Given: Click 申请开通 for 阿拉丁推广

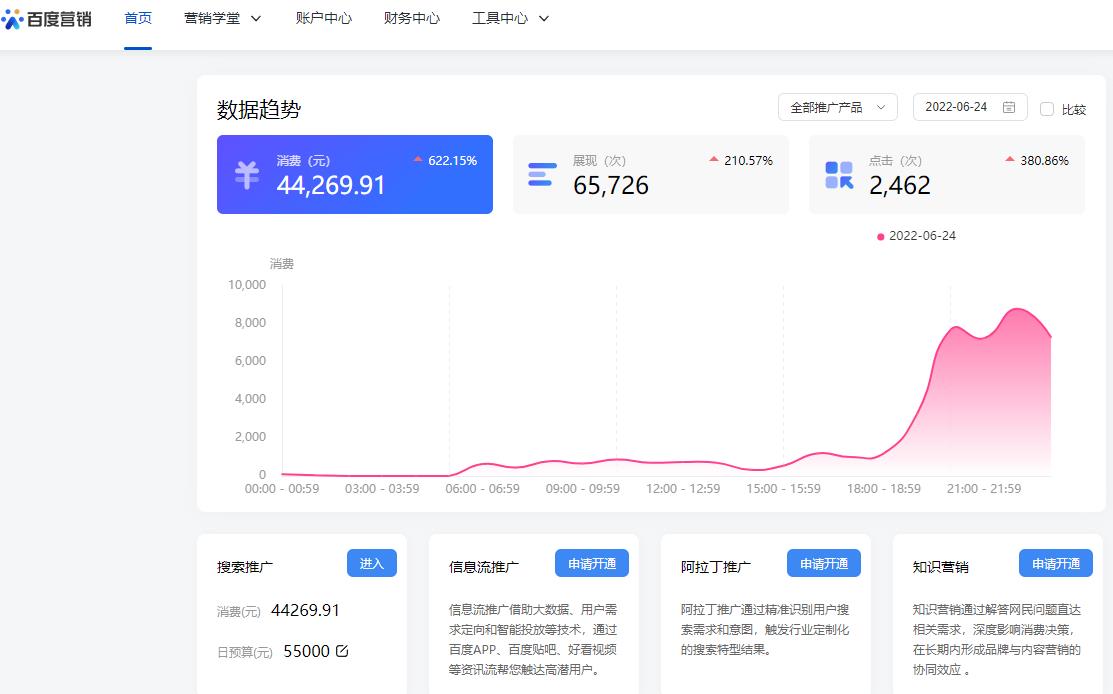Looking at the screenshot, I should (x=823, y=562).
